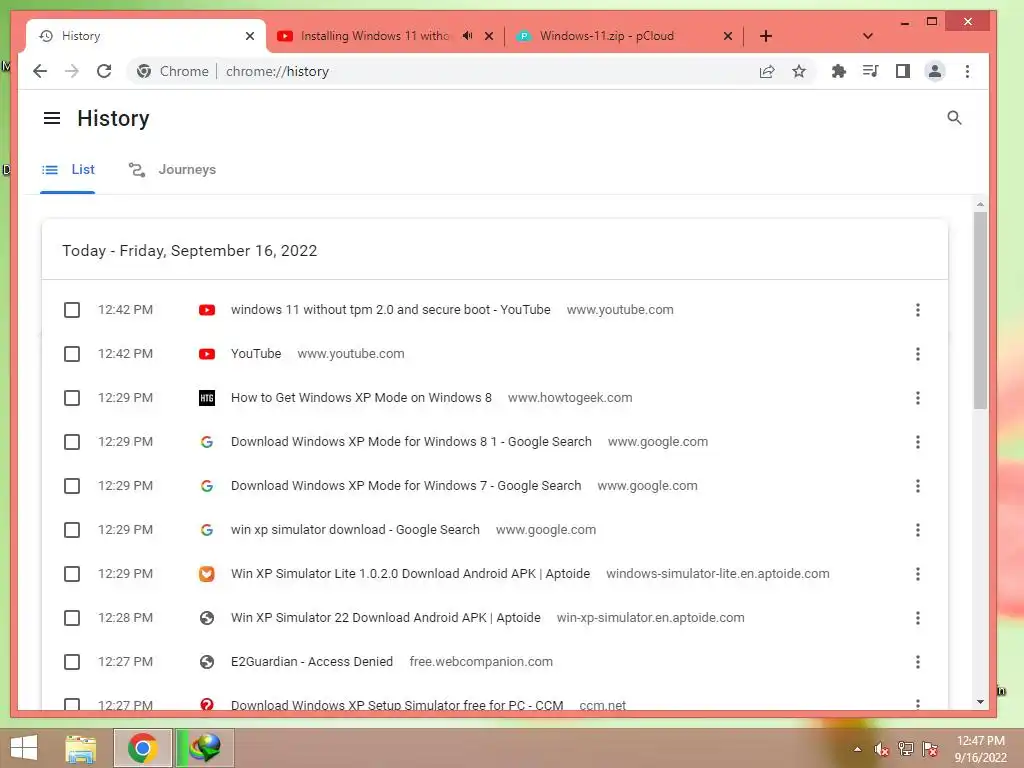This screenshot has width=1024, height=768.
Task: Open Internet Download Manager taskbar icon
Action: (204, 748)
